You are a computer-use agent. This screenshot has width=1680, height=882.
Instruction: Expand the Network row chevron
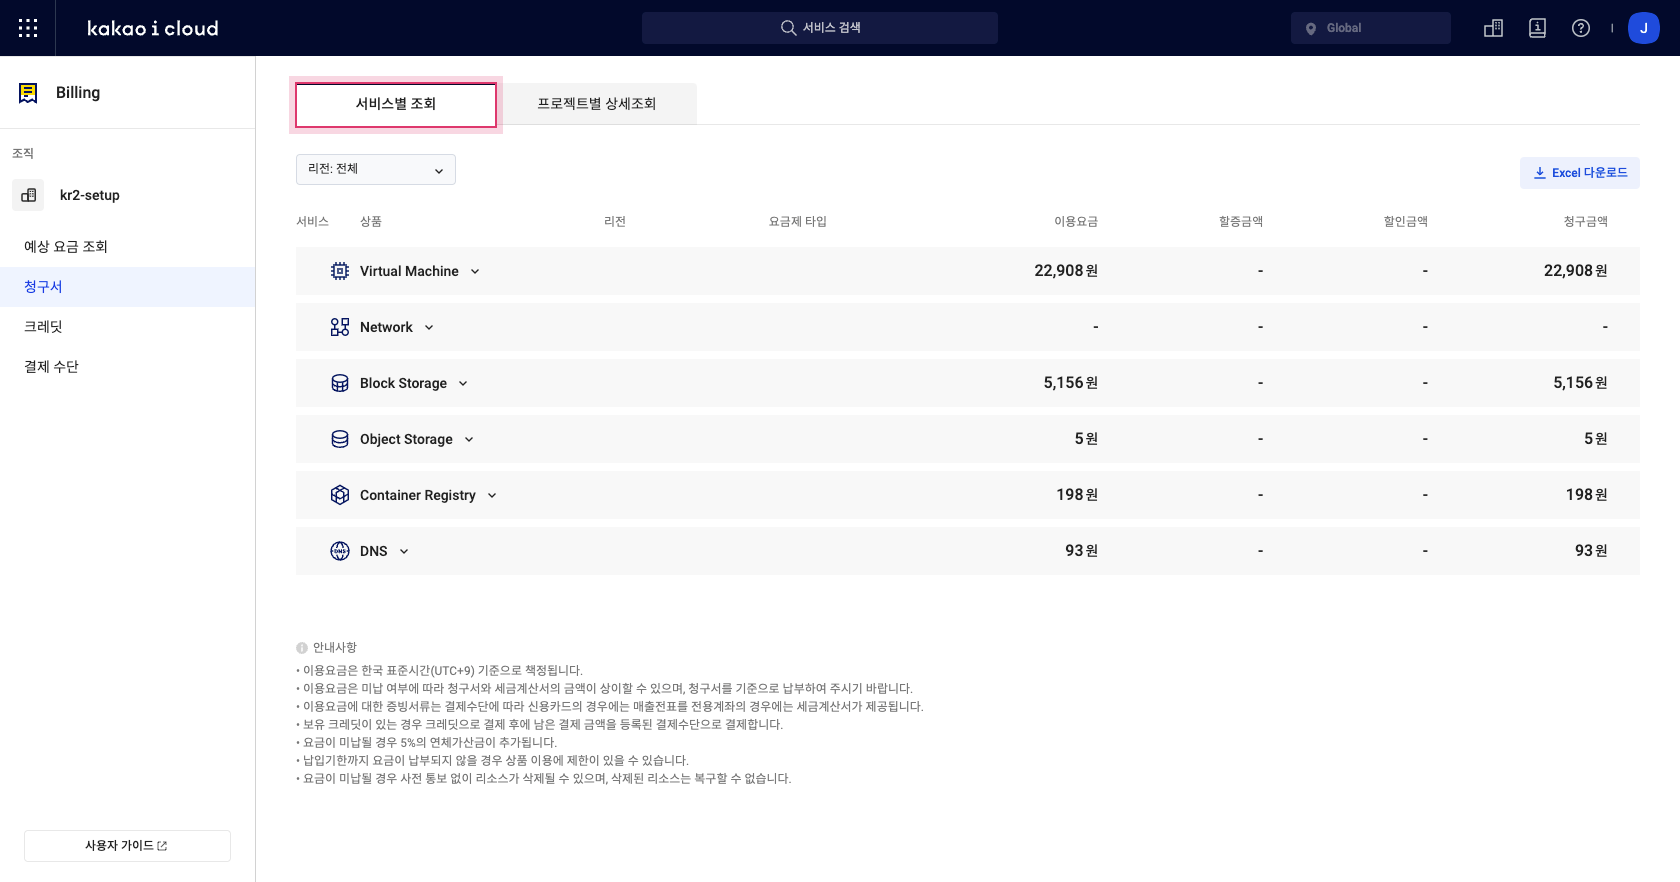[x=429, y=327]
